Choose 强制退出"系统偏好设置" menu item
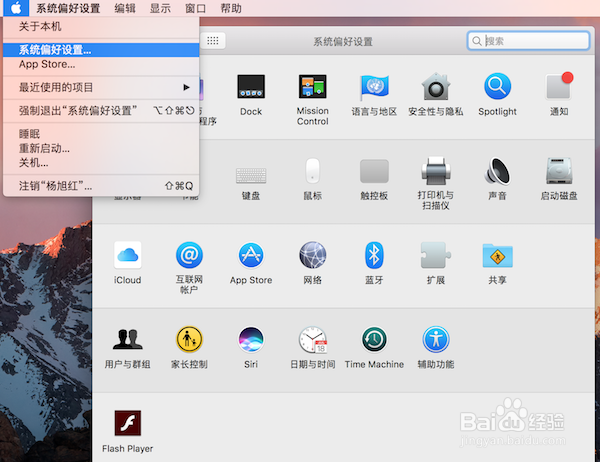The image size is (600, 462). [101, 111]
